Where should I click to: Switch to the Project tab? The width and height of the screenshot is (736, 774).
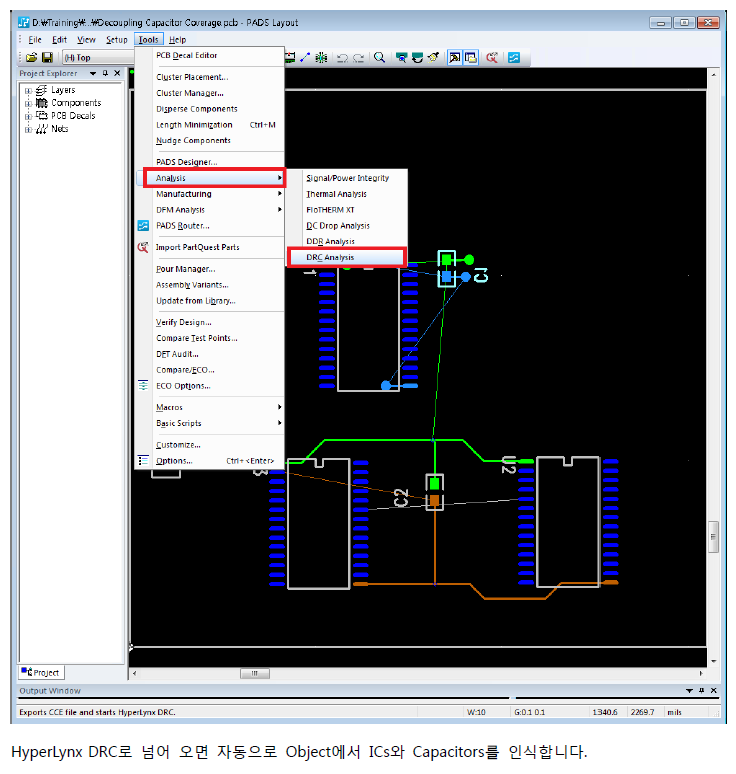[x=41, y=672]
